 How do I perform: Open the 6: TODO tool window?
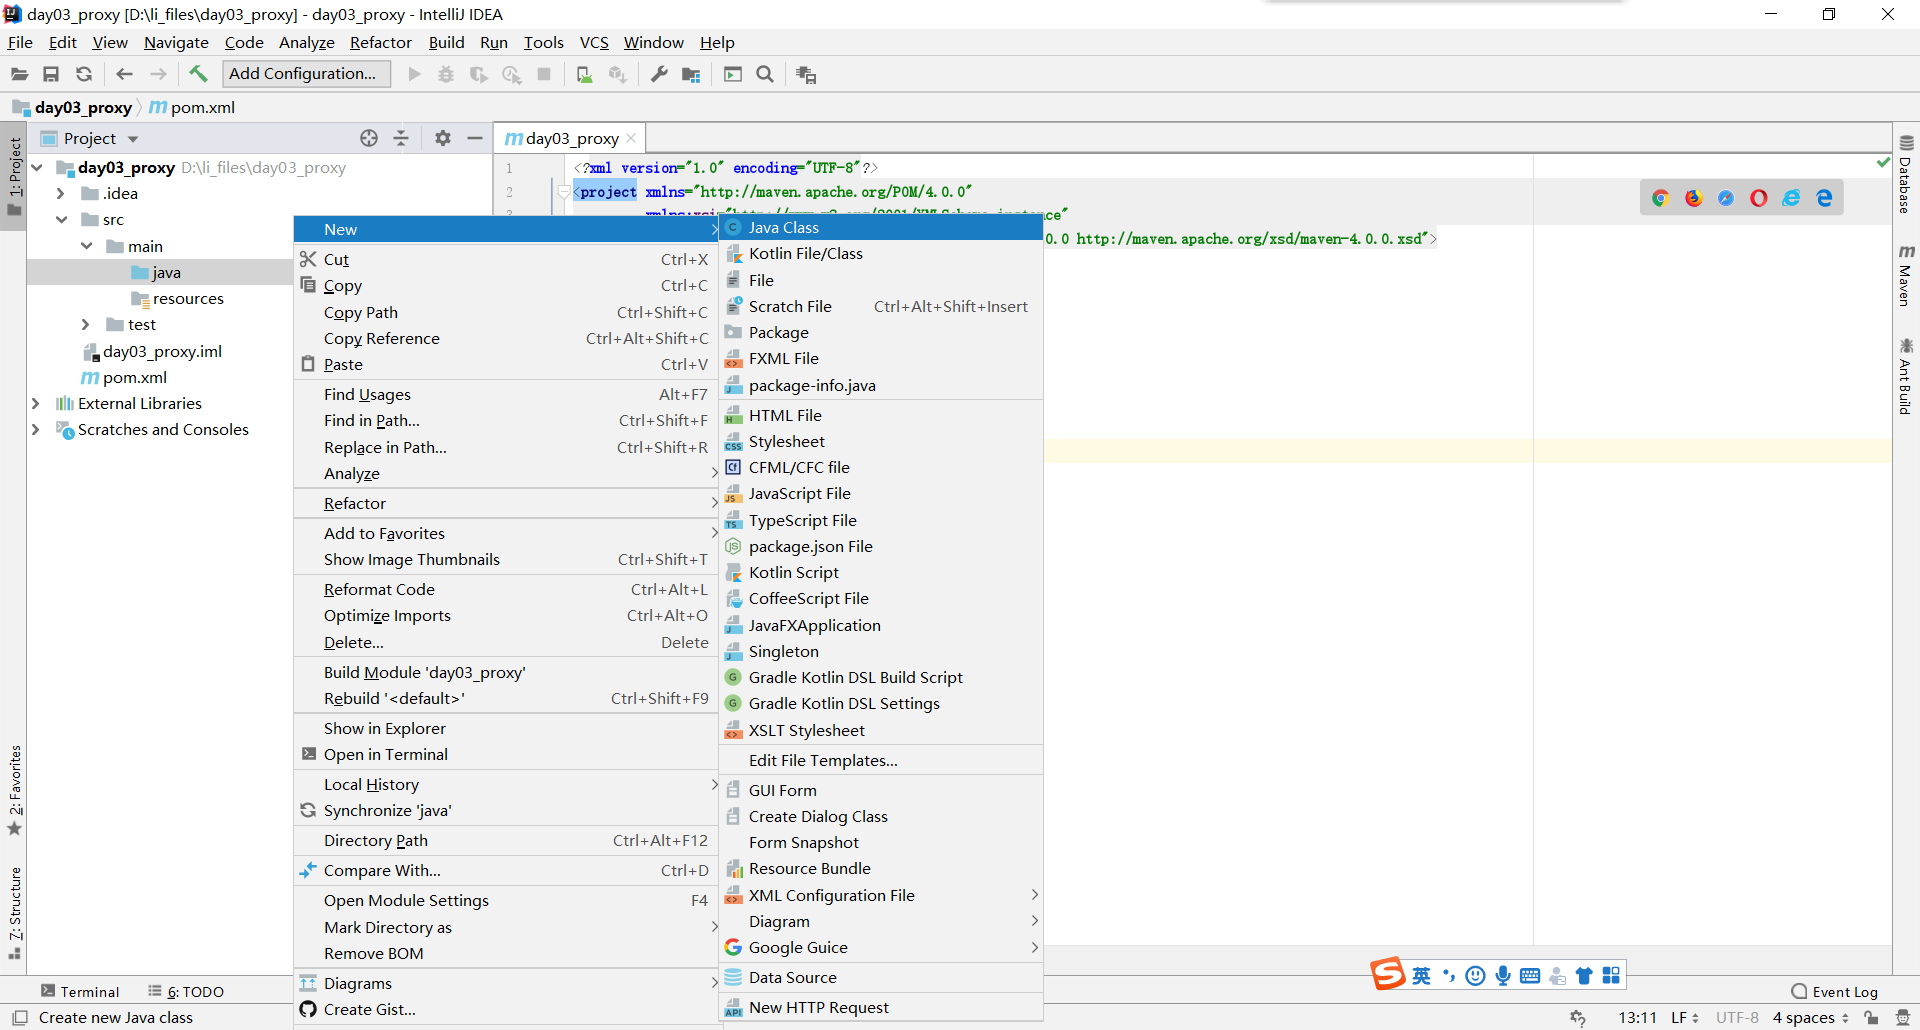coord(186,991)
